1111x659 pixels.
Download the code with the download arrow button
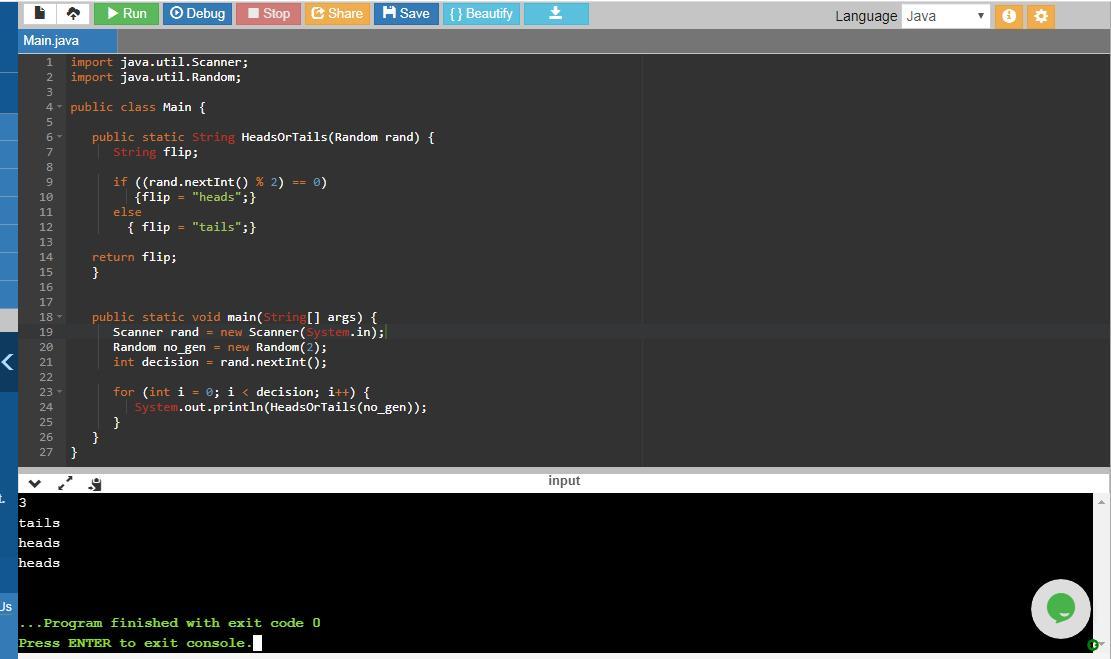click(x=555, y=14)
